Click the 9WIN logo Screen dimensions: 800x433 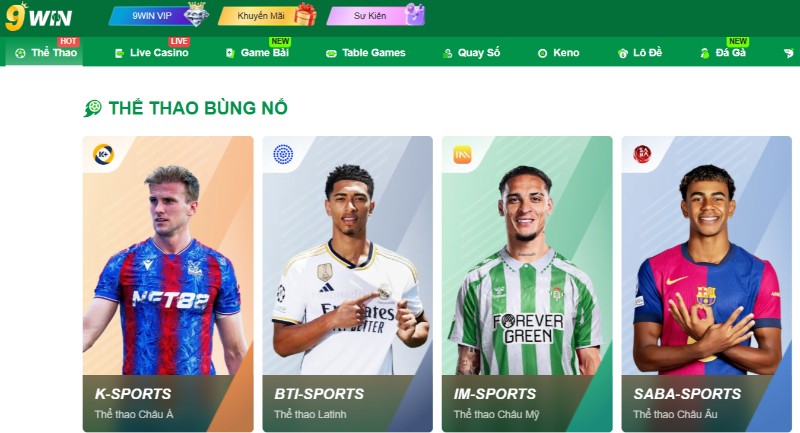tap(39, 17)
